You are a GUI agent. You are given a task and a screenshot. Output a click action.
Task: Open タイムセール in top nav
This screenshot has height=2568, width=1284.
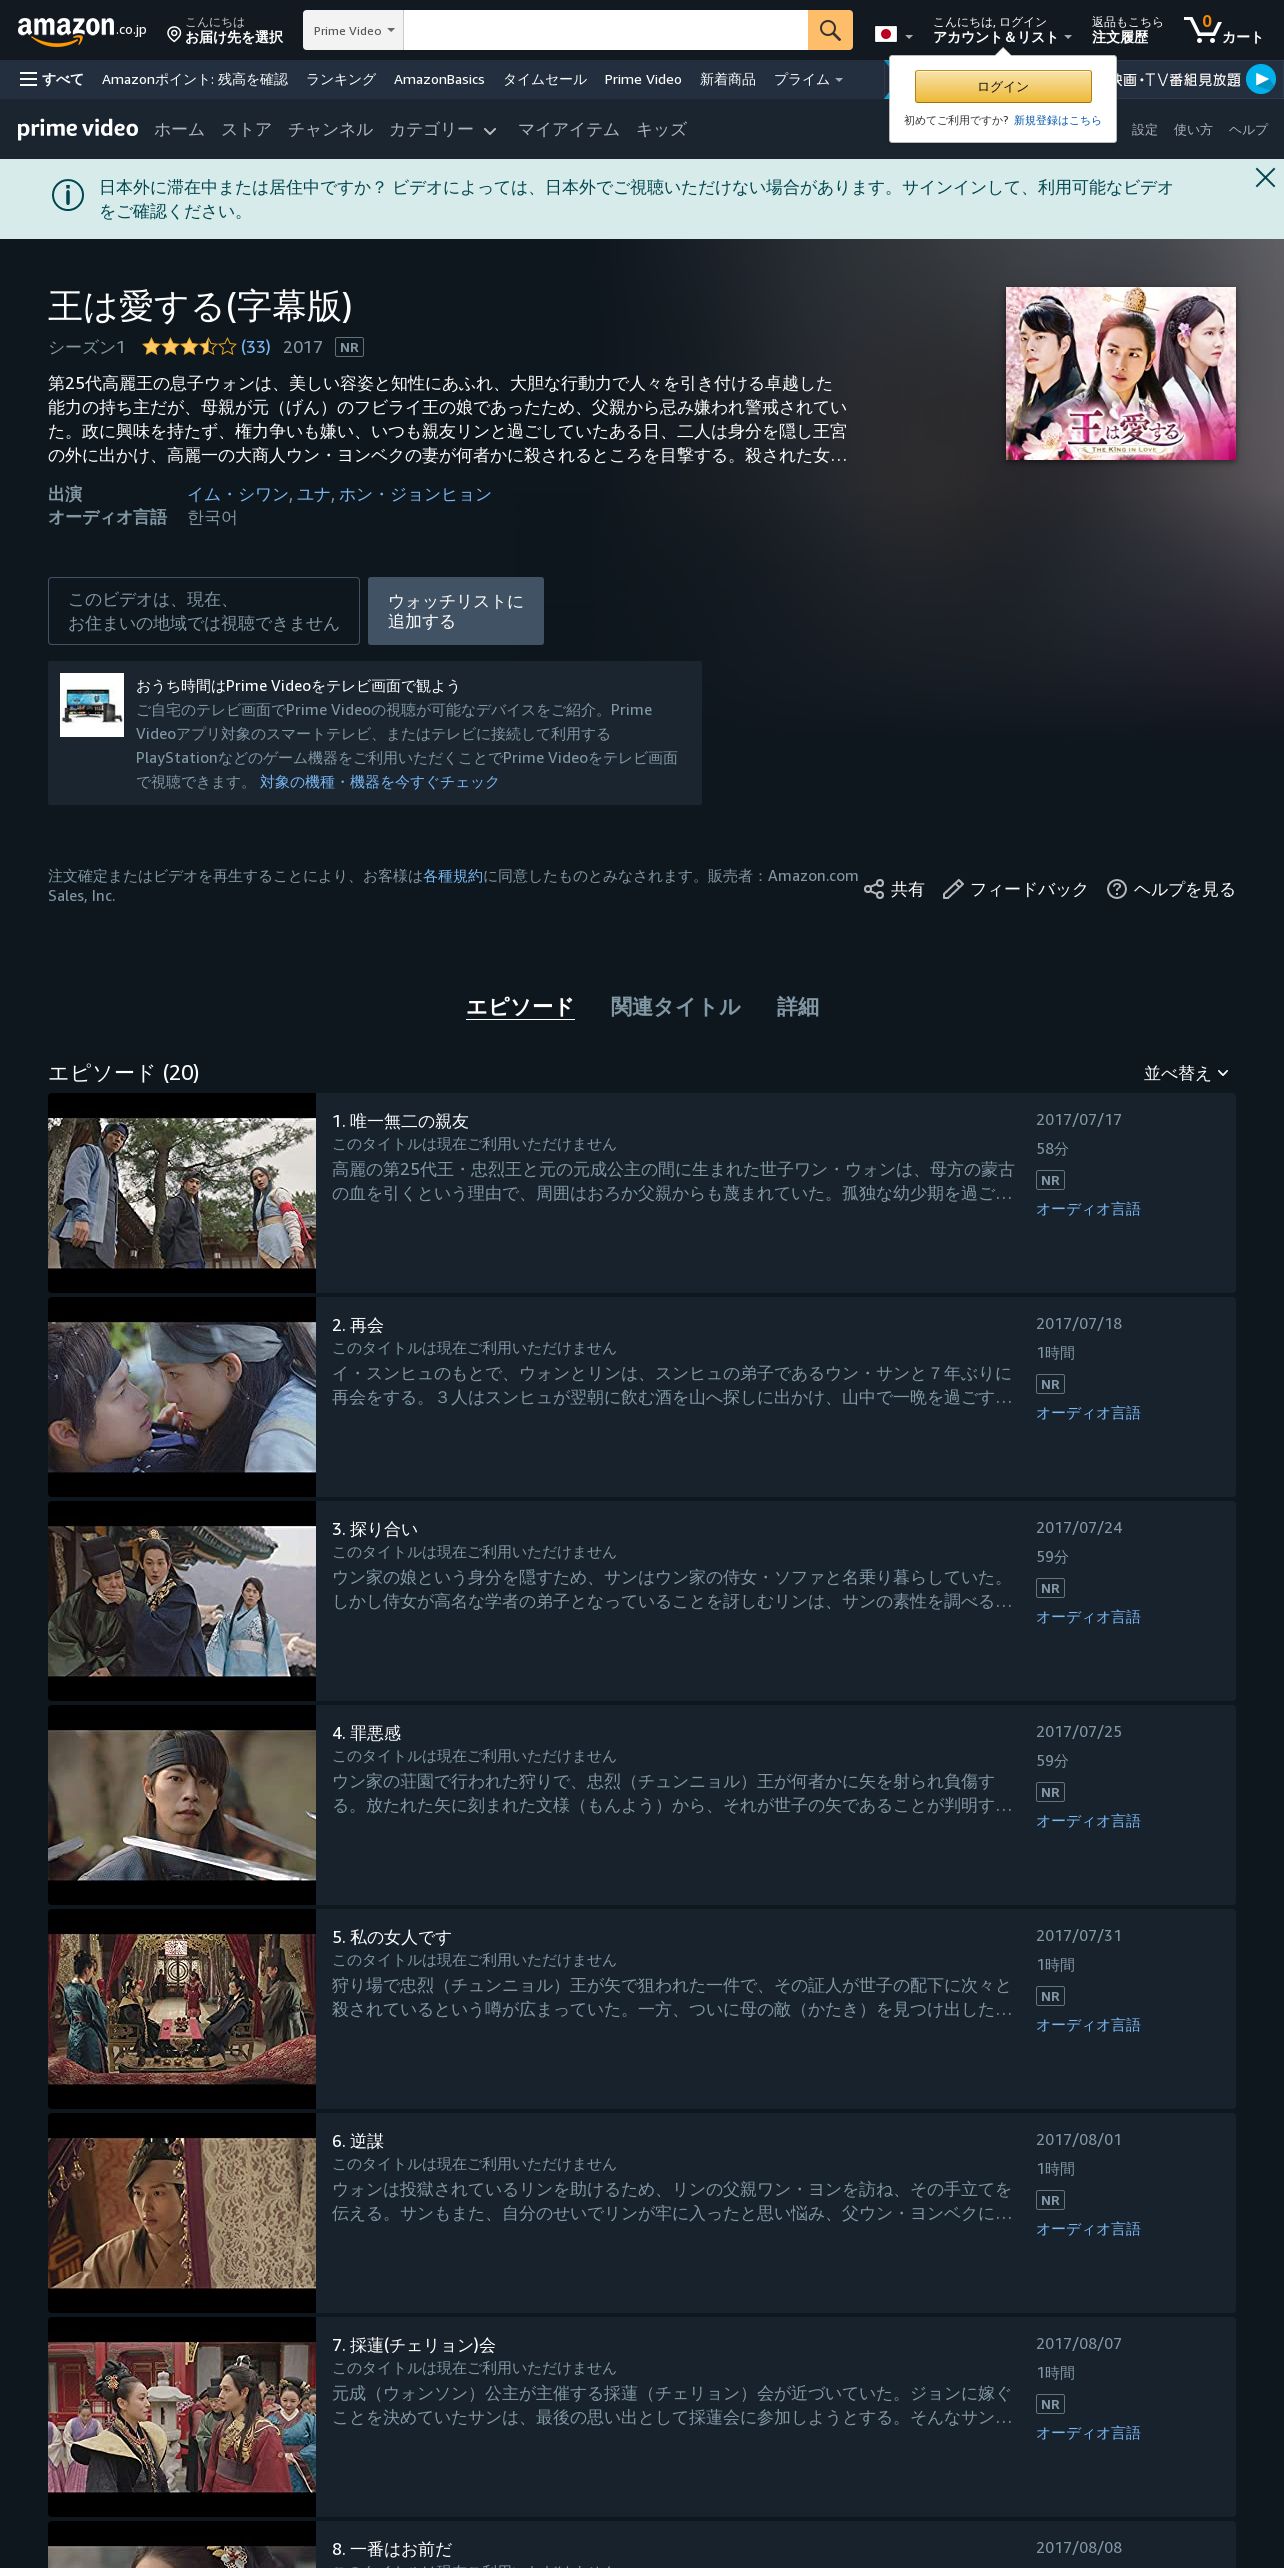pyautogui.click(x=544, y=79)
